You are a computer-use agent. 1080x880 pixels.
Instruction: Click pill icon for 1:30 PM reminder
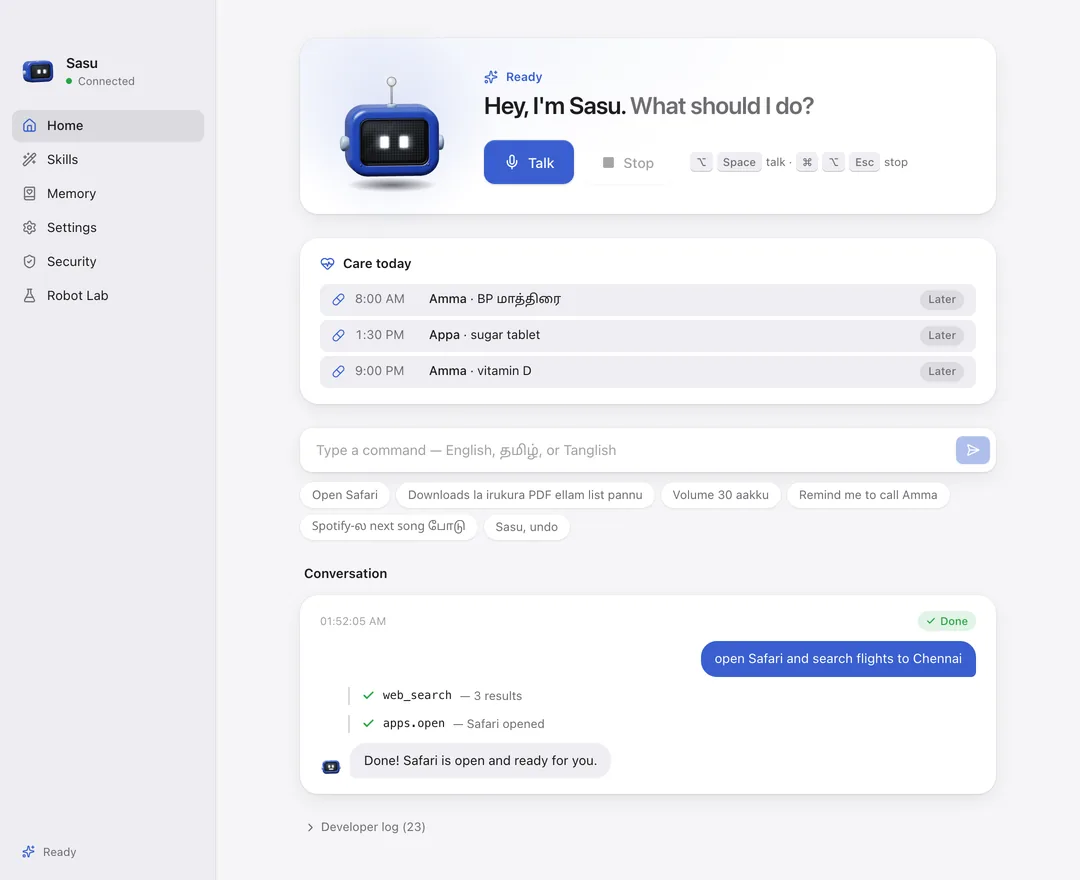click(x=338, y=335)
